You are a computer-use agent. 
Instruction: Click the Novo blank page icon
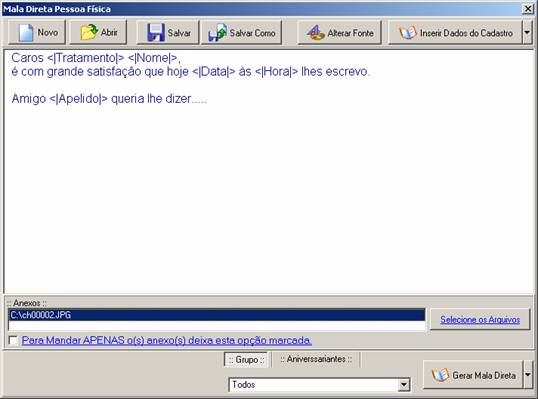pyautogui.click(x=26, y=33)
